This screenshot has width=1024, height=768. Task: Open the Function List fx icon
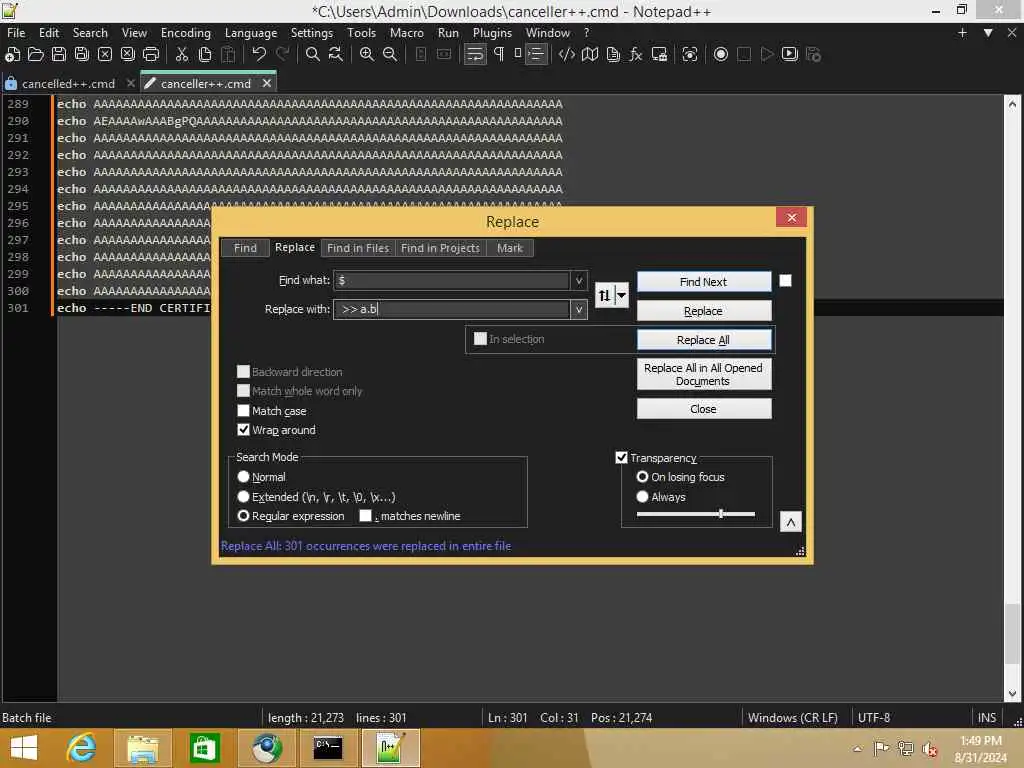[635, 54]
